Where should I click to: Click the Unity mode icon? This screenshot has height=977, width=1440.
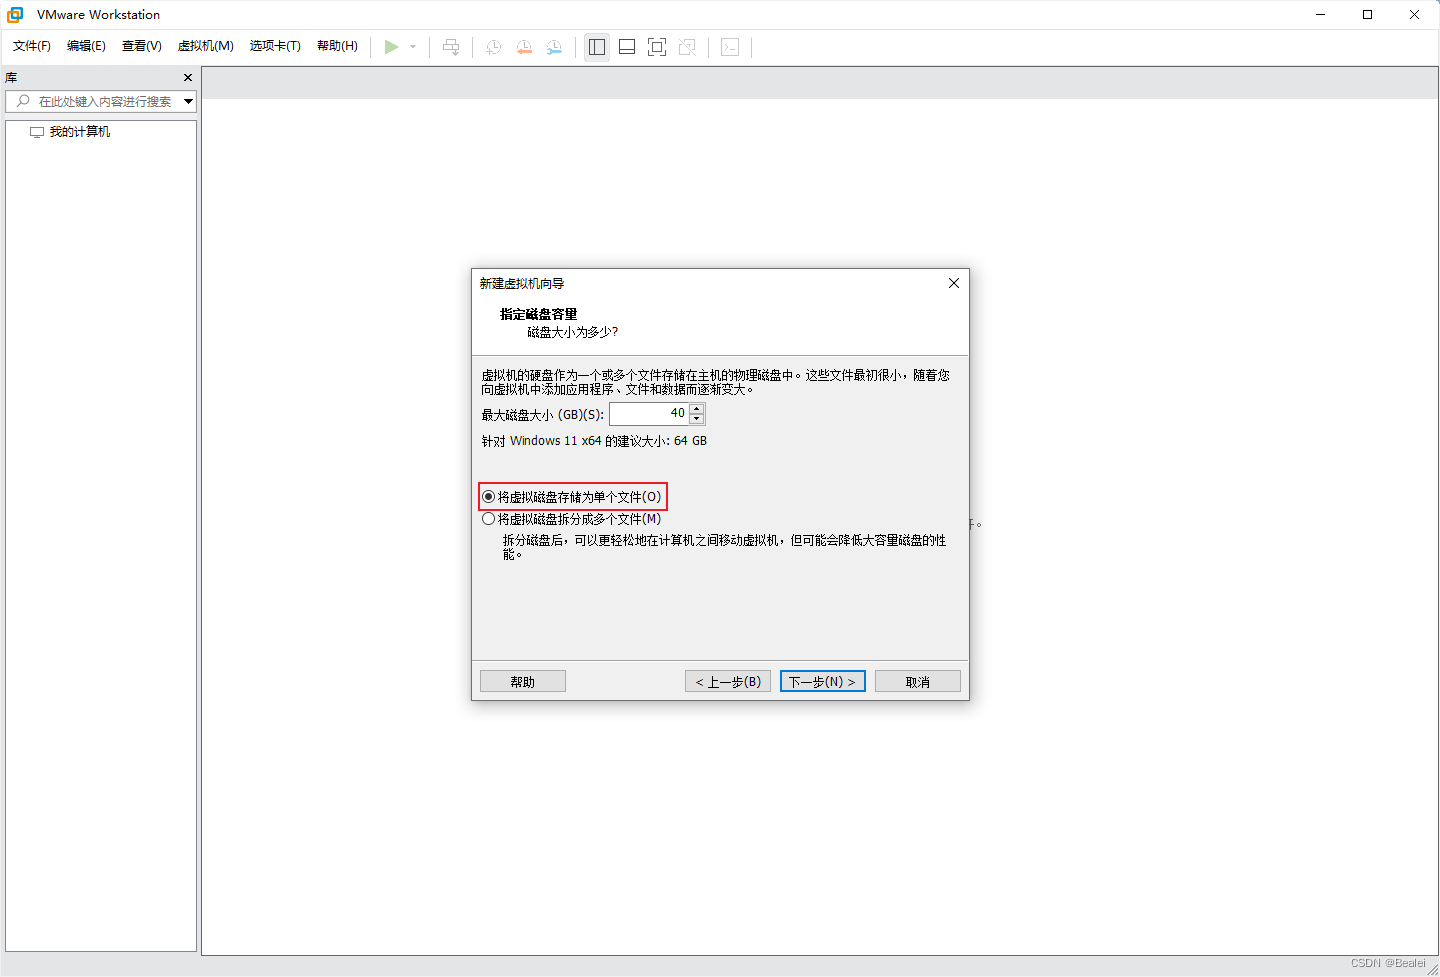click(687, 47)
